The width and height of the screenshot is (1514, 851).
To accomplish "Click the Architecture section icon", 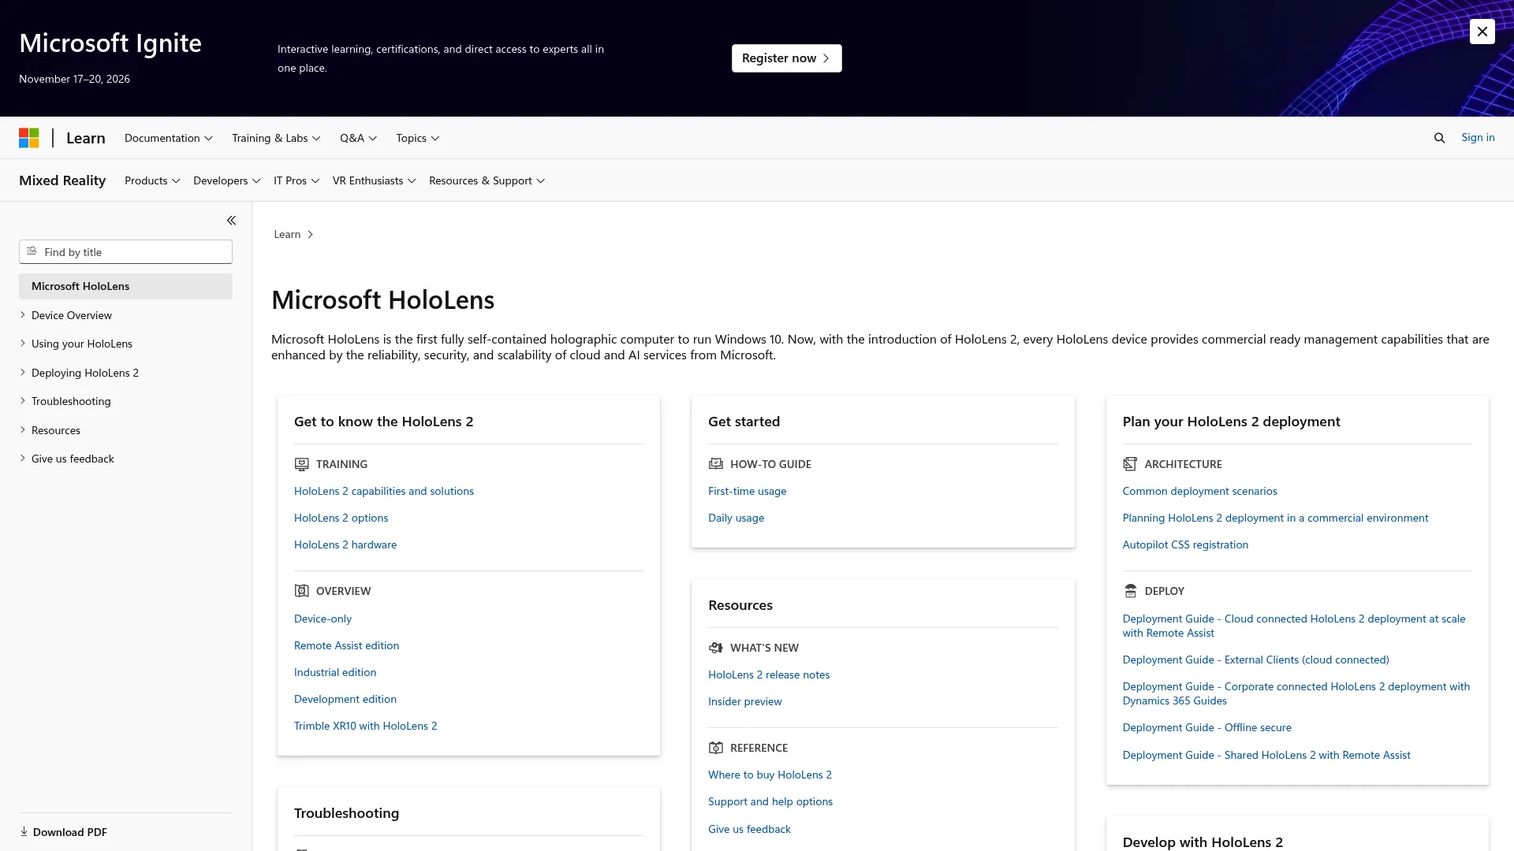I will click(1130, 464).
